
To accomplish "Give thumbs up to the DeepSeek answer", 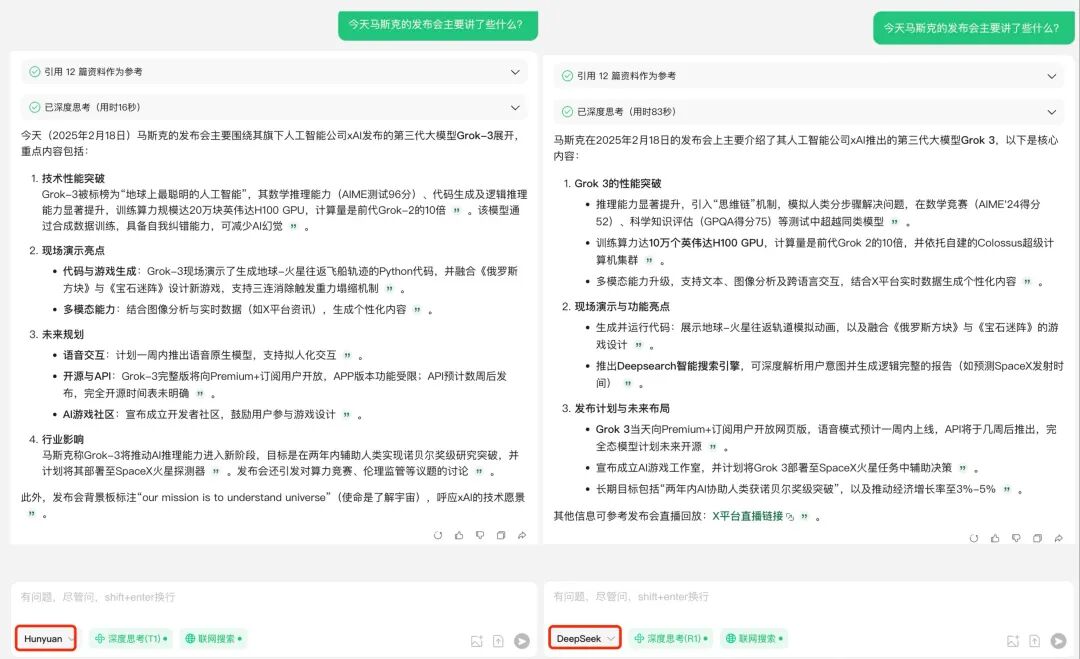I will [995, 538].
